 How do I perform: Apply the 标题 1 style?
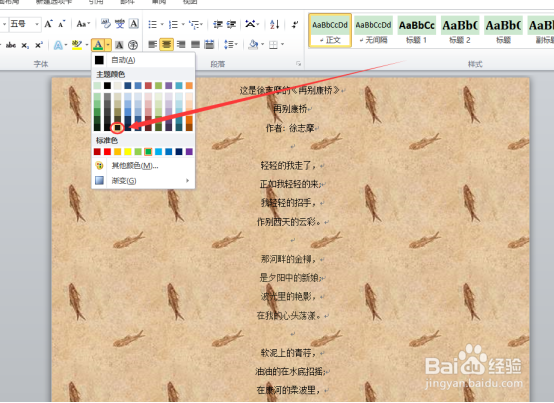417,30
